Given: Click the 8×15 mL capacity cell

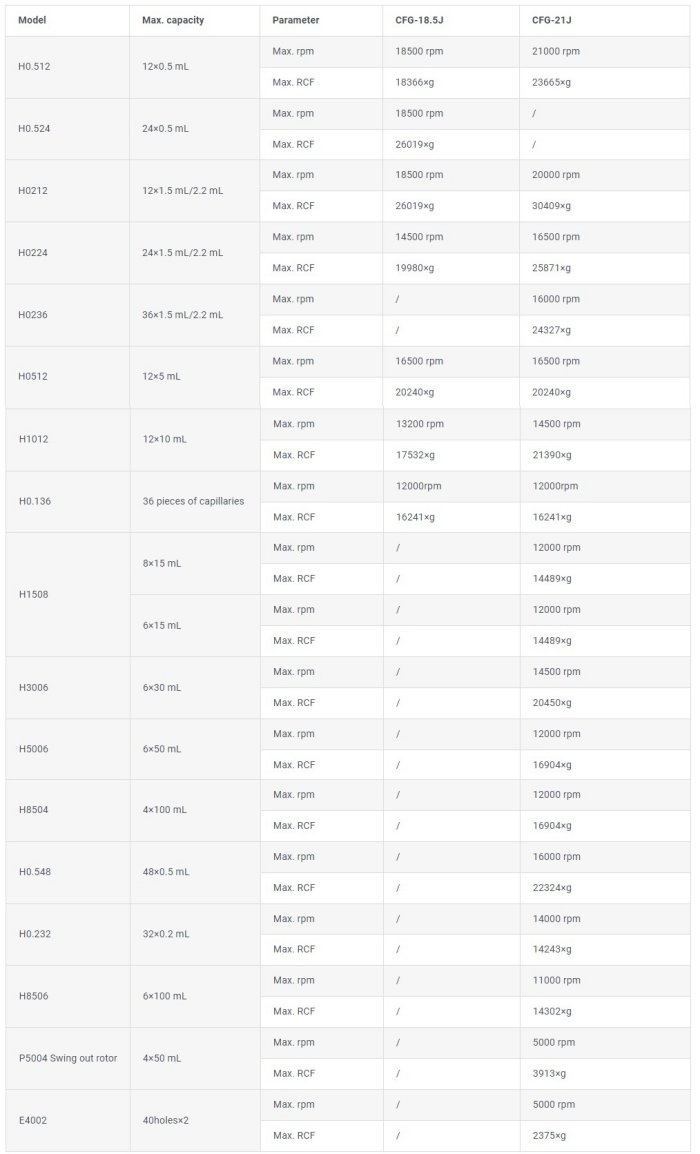Looking at the screenshot, I should pos(162,563).
